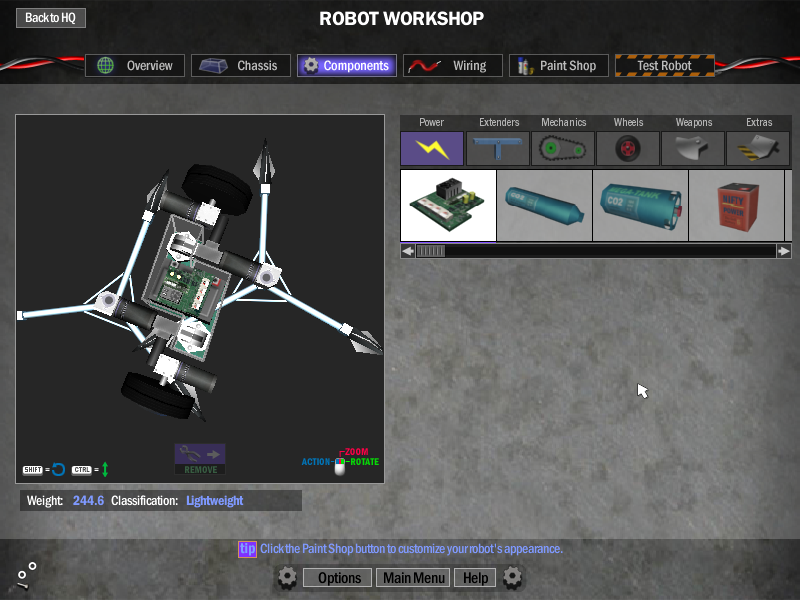This screenshot has height=600, width=800.
Task: Click the Extenders category label
Action: point(499,122)
